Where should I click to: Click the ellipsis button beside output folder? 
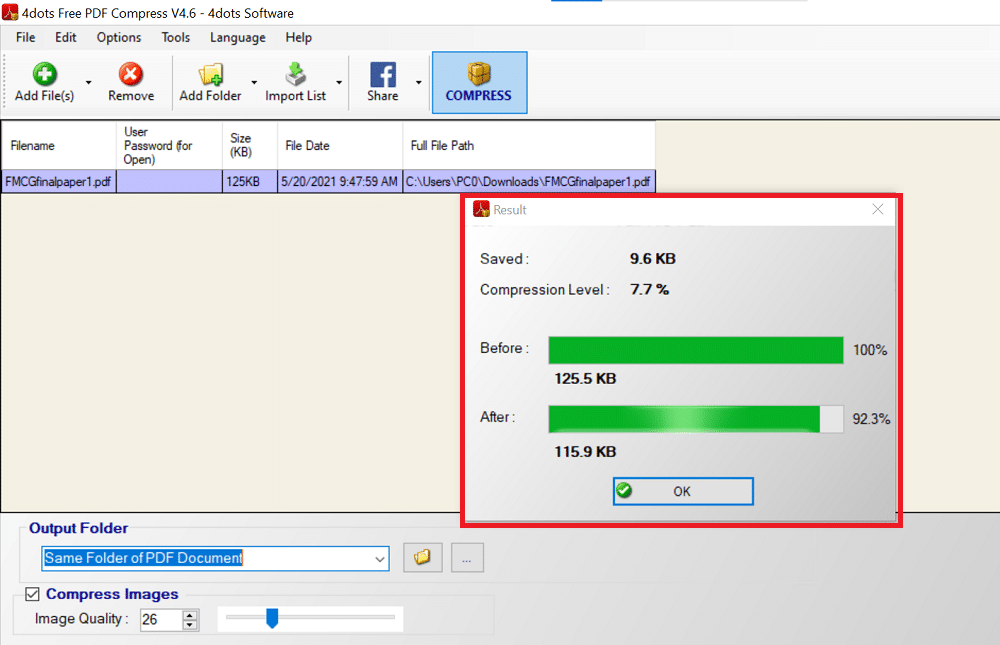coord(467,558)
